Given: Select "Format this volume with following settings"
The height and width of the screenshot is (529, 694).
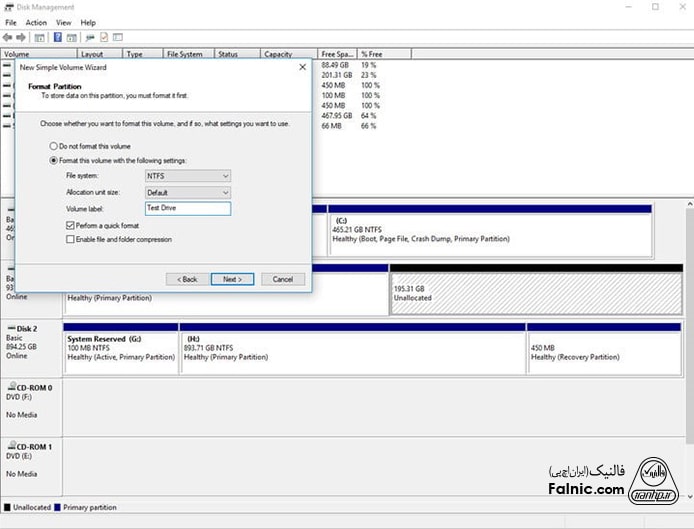Looking at the screenshot, I should point(54,160).
